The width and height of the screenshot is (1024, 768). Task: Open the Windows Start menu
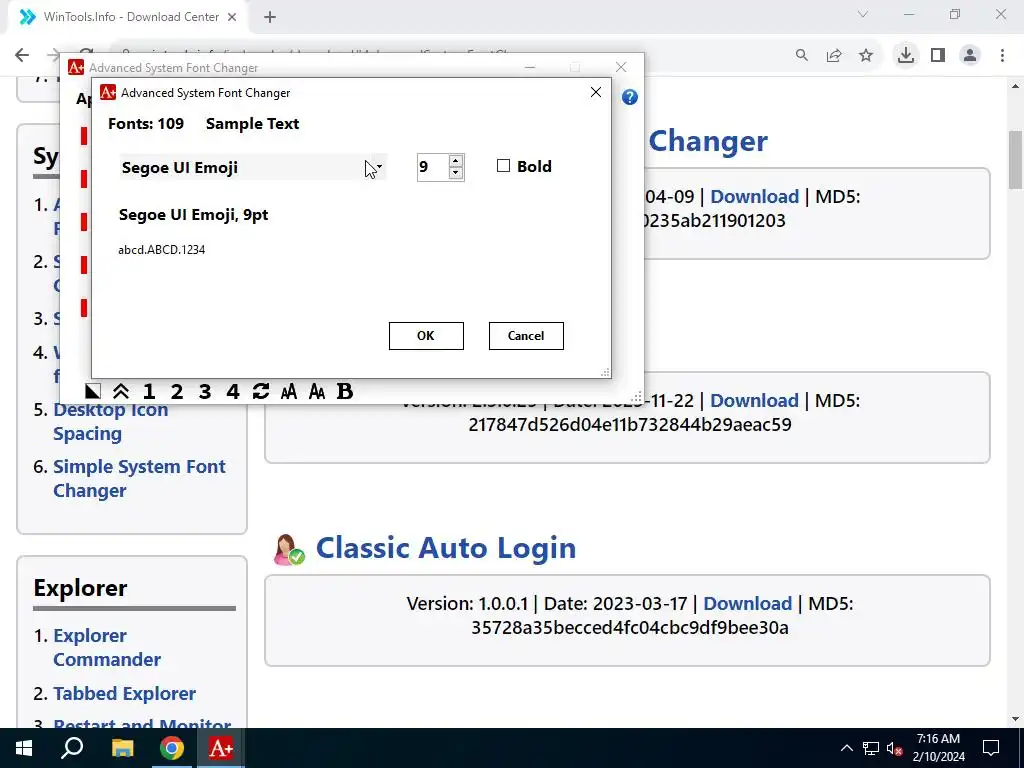coord(24,748)
